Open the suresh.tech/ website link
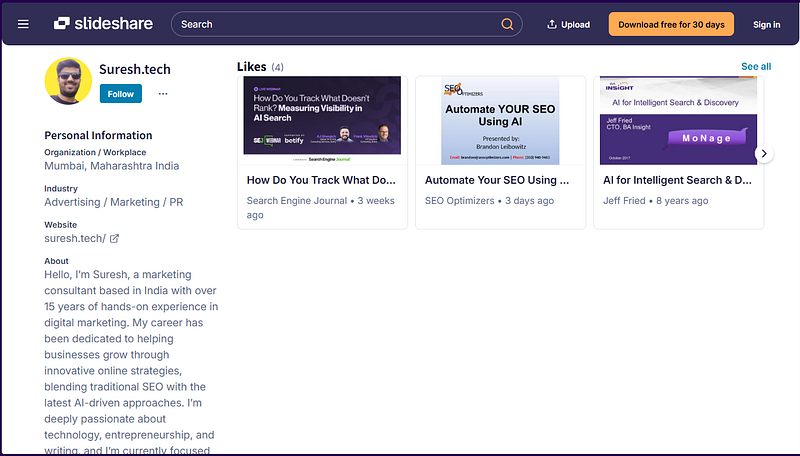 [75, 238]
